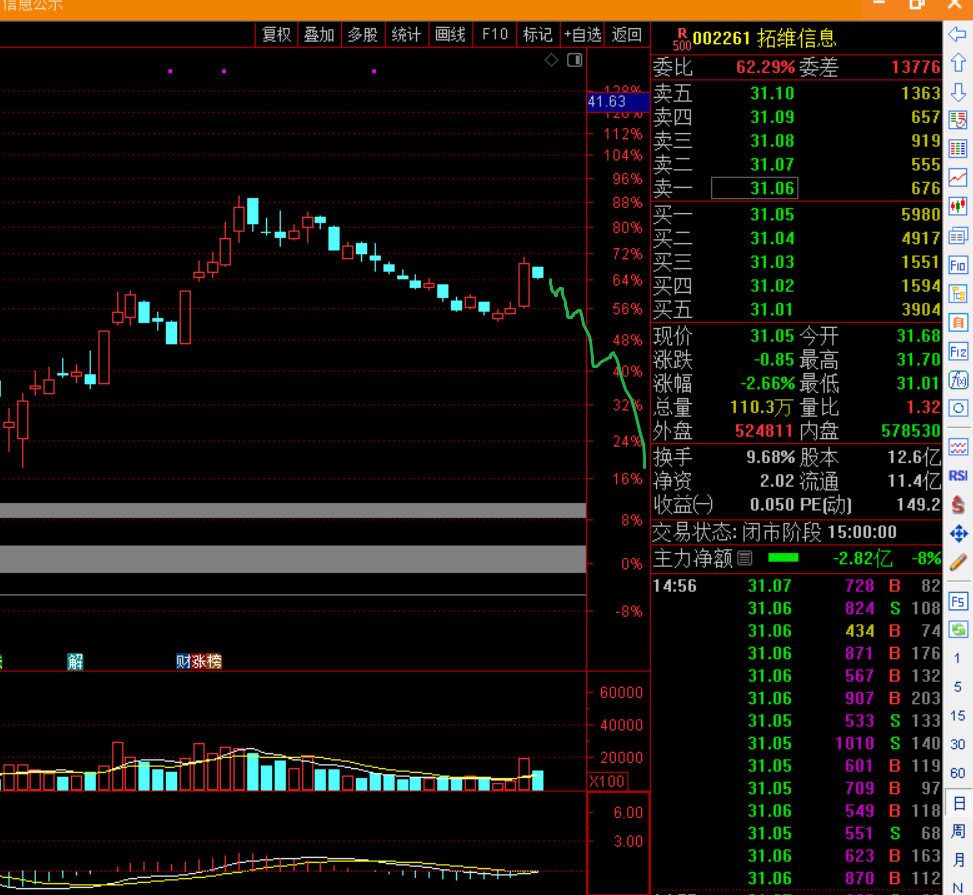973x895 pixels.
Task: Click the 14:56 trade time entry
Action: pyautogui.click(x=675, y=586)
